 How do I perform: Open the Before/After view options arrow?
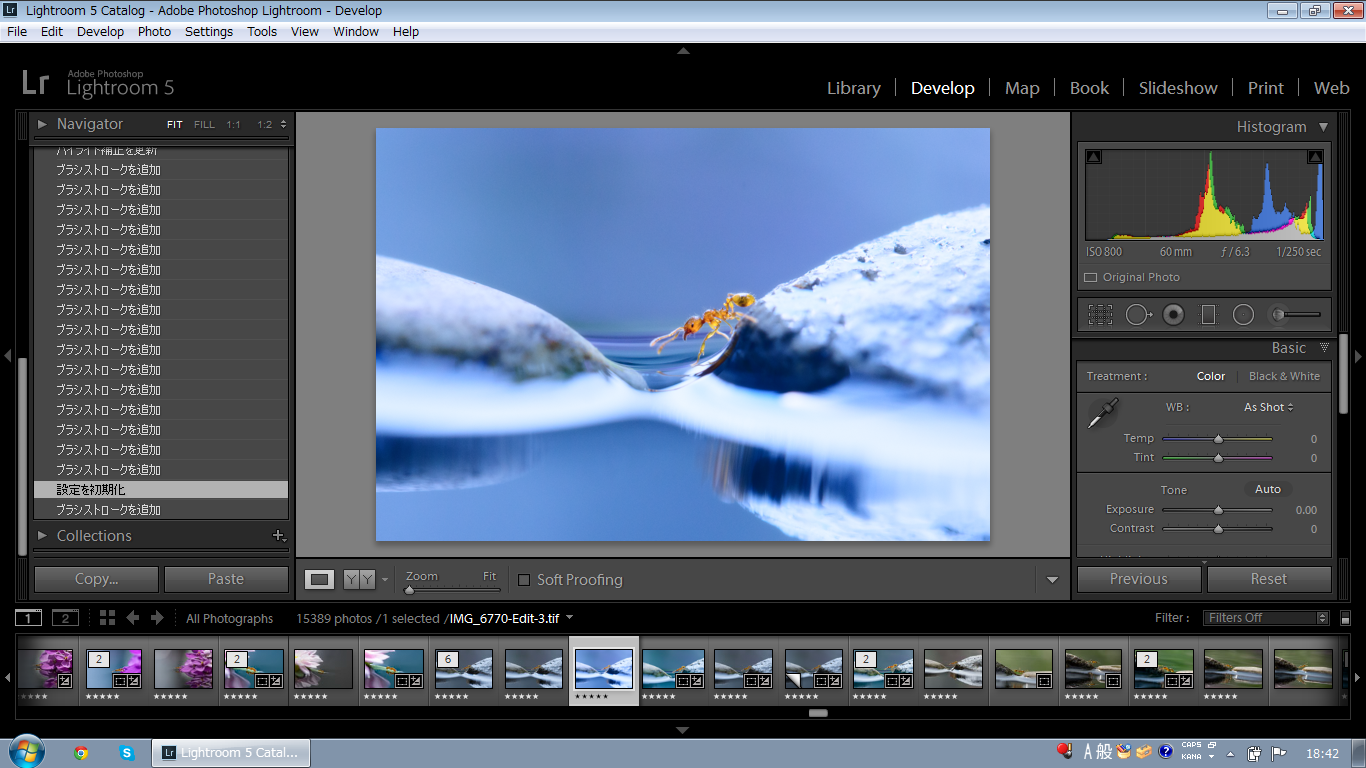385,580
